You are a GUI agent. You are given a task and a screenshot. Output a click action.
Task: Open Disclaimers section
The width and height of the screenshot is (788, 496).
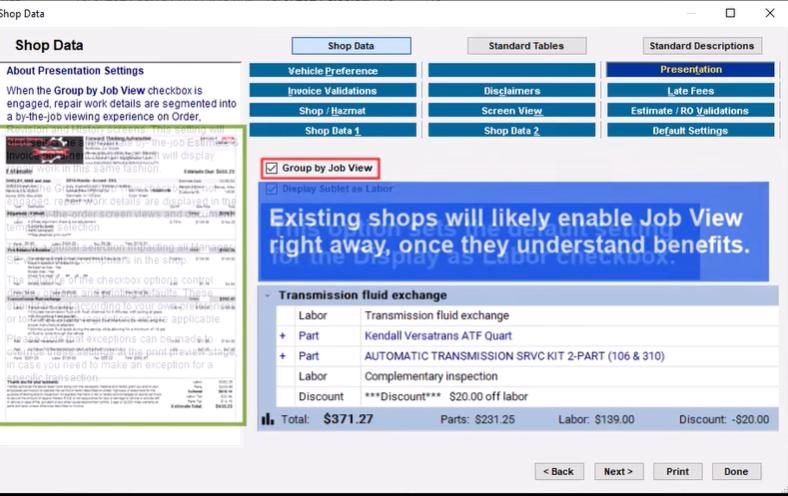point(512,90)
